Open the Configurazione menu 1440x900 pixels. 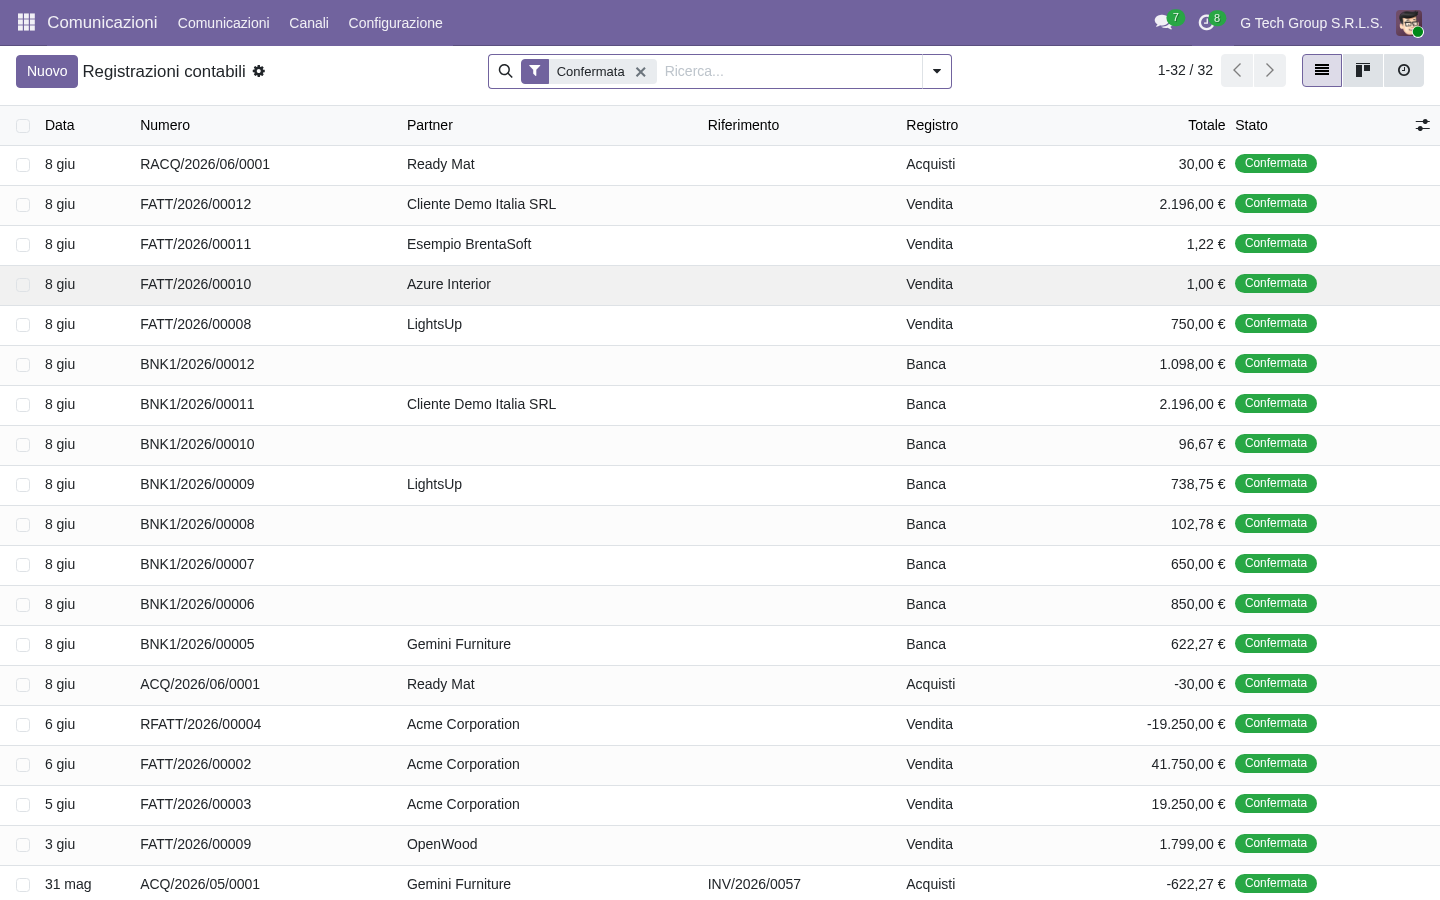coord(395,23)
